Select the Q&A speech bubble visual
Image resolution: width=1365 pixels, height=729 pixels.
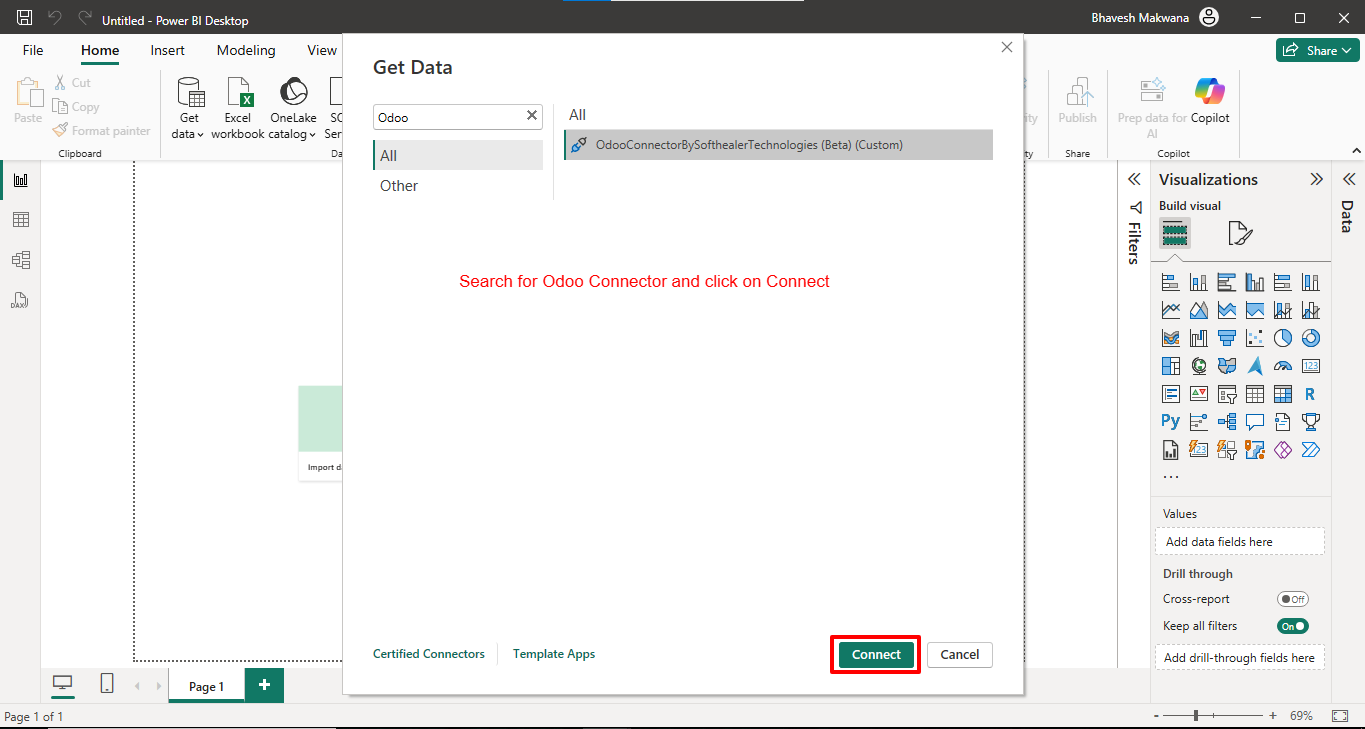(x=1255, y=422)
